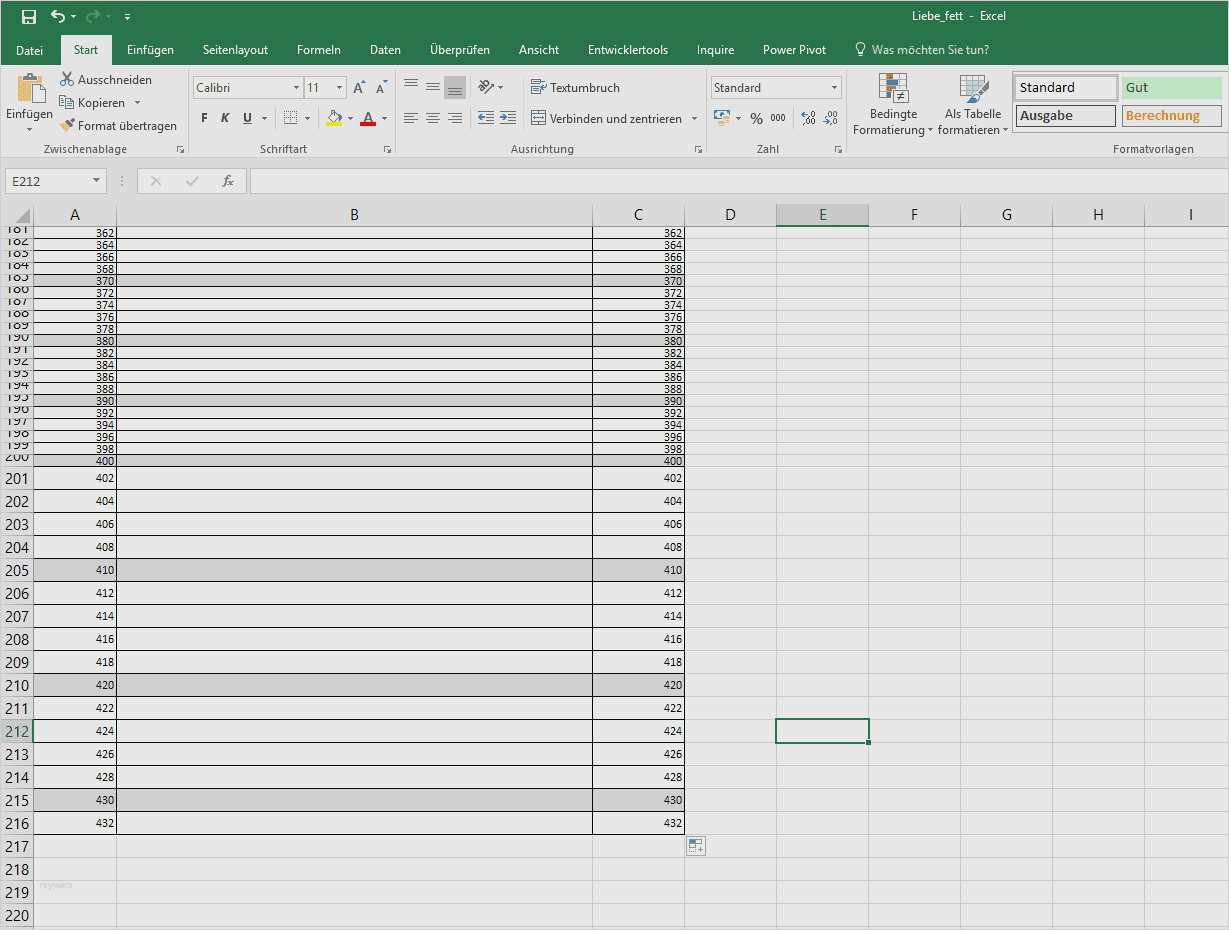
Task: Click the formula bar input field
Action: tap(738, 181)
